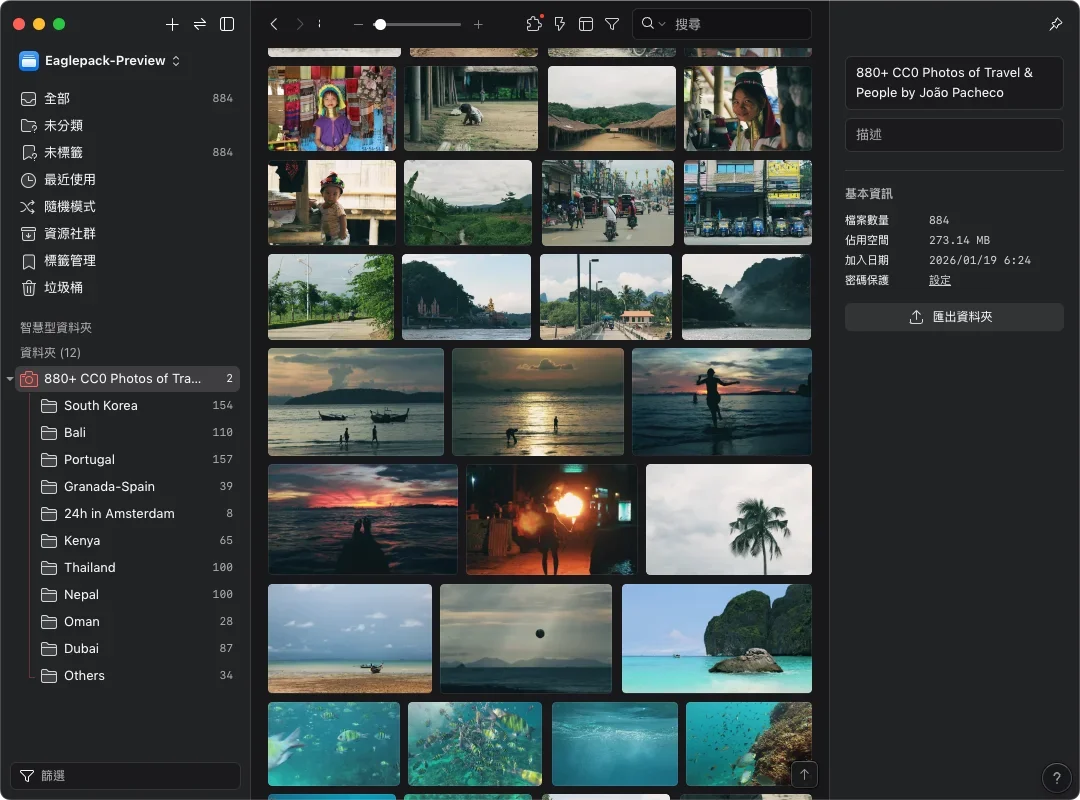Click the thumbnail size zoom slider
Screen dimensions: 1080x800
(418, 24)
